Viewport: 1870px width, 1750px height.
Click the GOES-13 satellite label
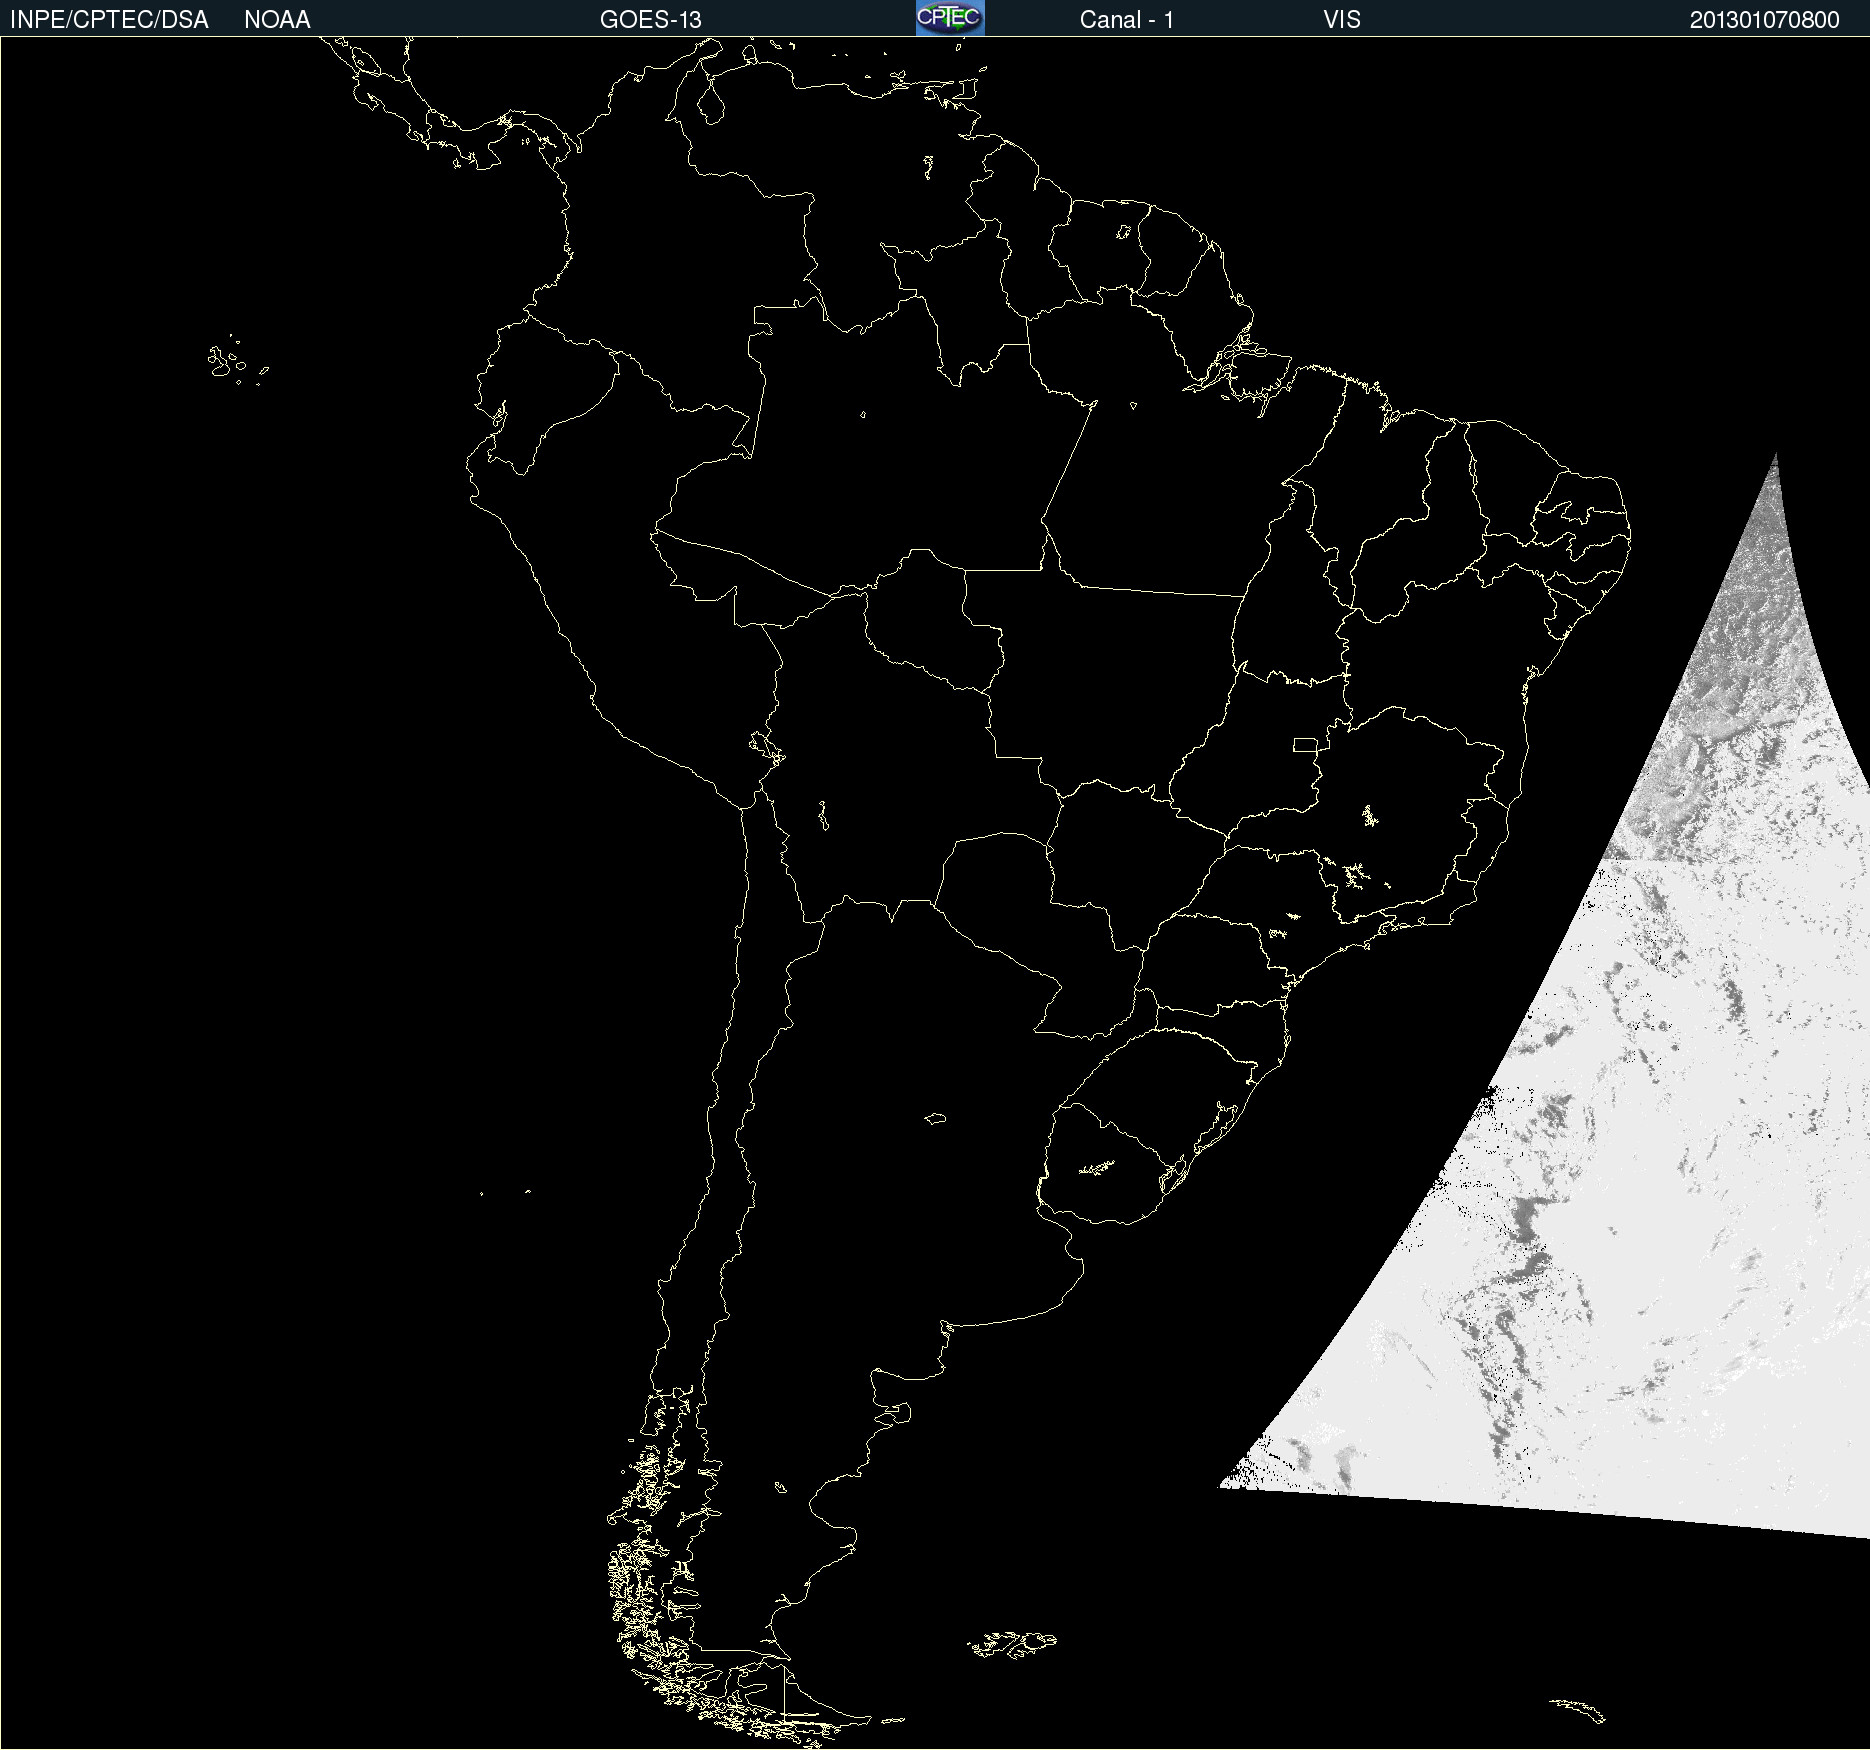tap(651, 20)
